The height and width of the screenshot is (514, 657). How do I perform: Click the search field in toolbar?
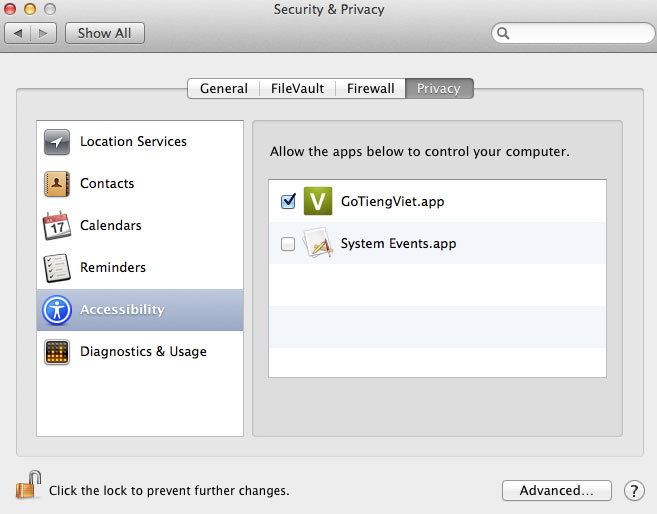tap(574, 33)
